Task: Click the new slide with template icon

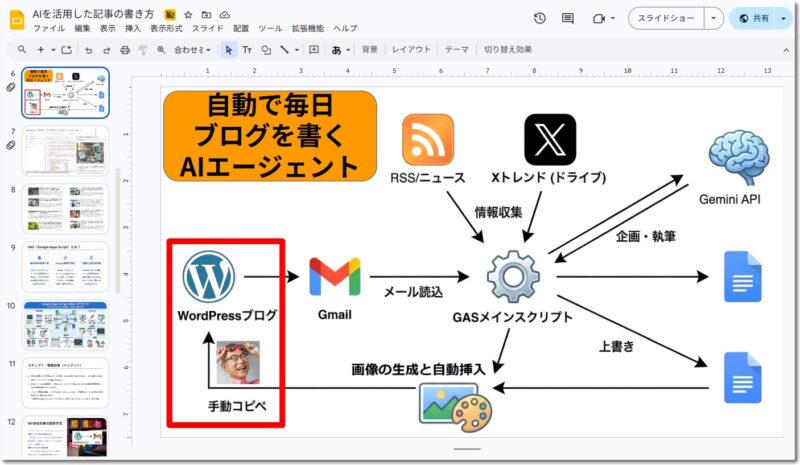Action: 66,50
